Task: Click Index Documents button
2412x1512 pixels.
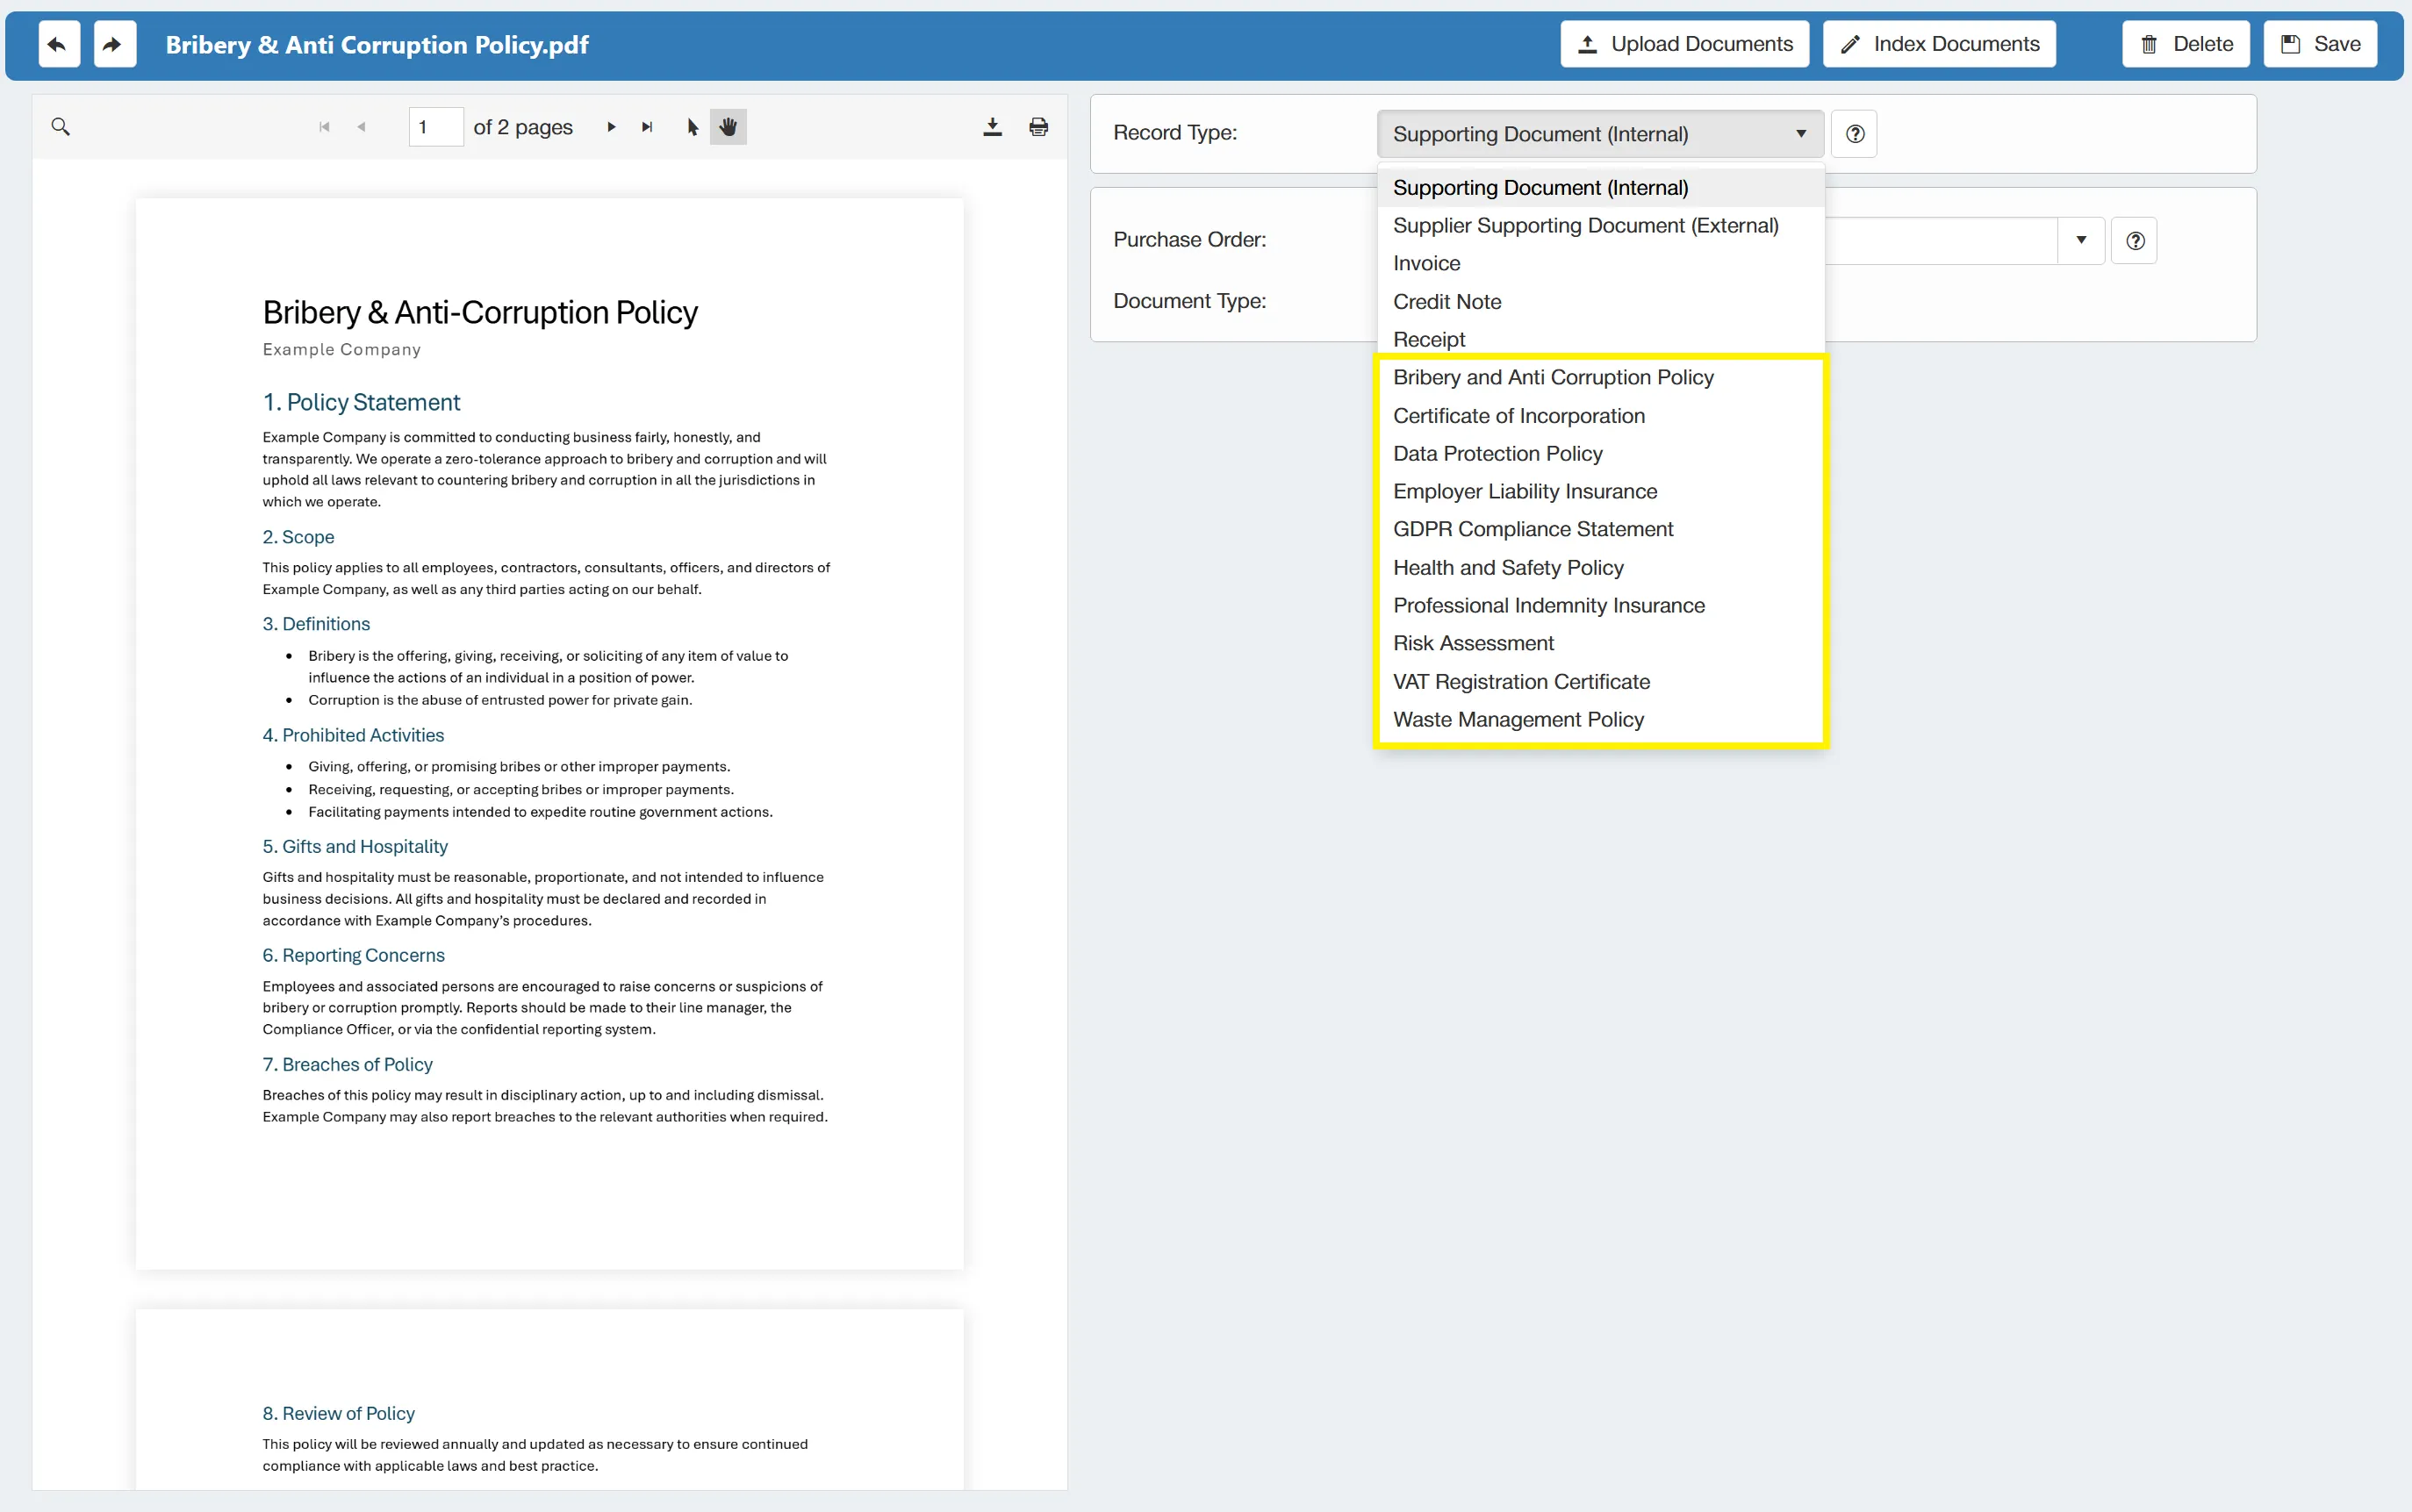Action: coord(1939,44)
